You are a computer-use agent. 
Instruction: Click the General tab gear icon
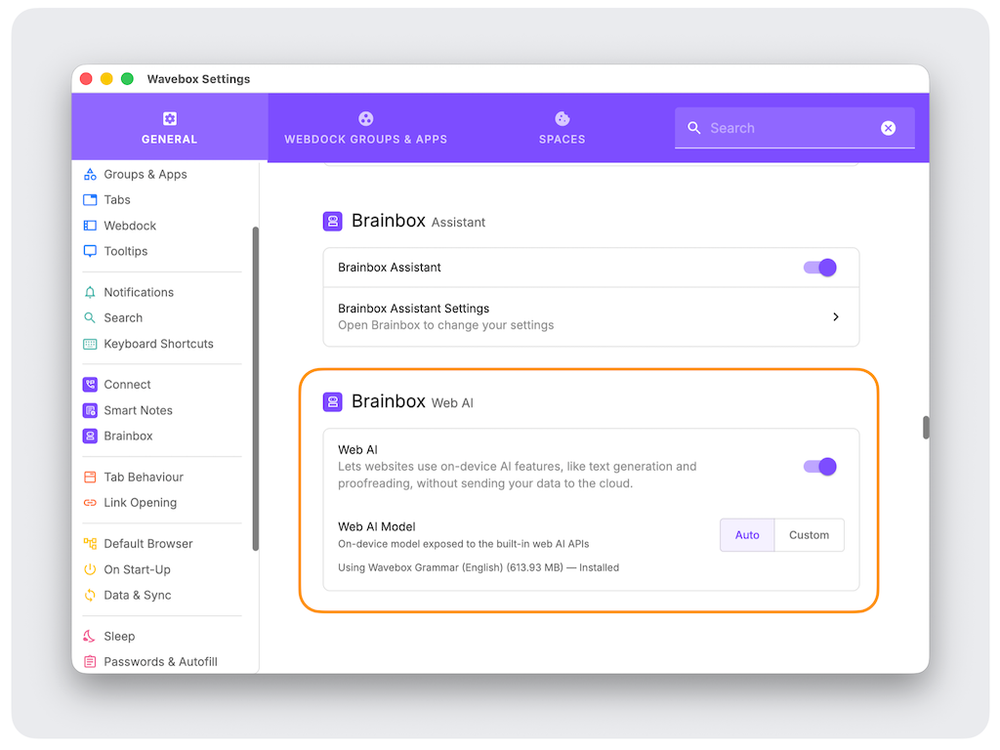(x=170, y=119)
